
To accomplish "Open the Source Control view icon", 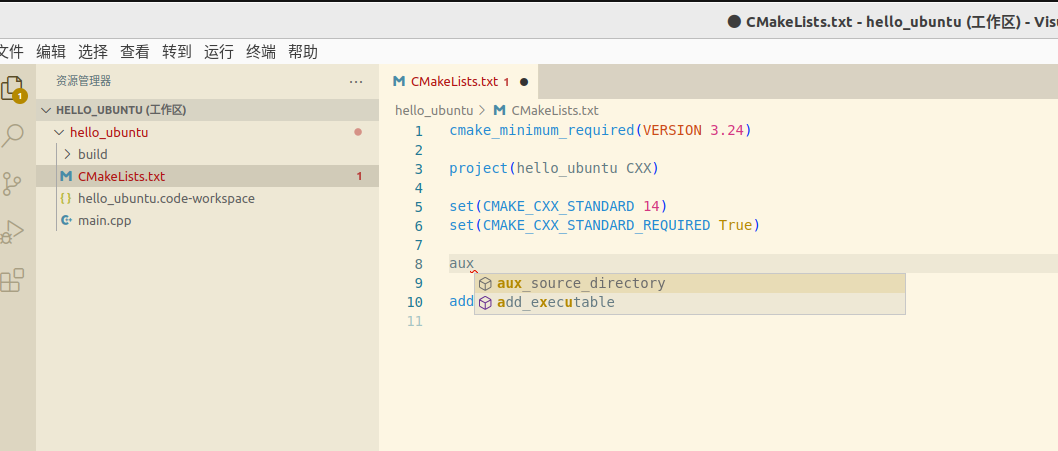I will tap(12, 184).
